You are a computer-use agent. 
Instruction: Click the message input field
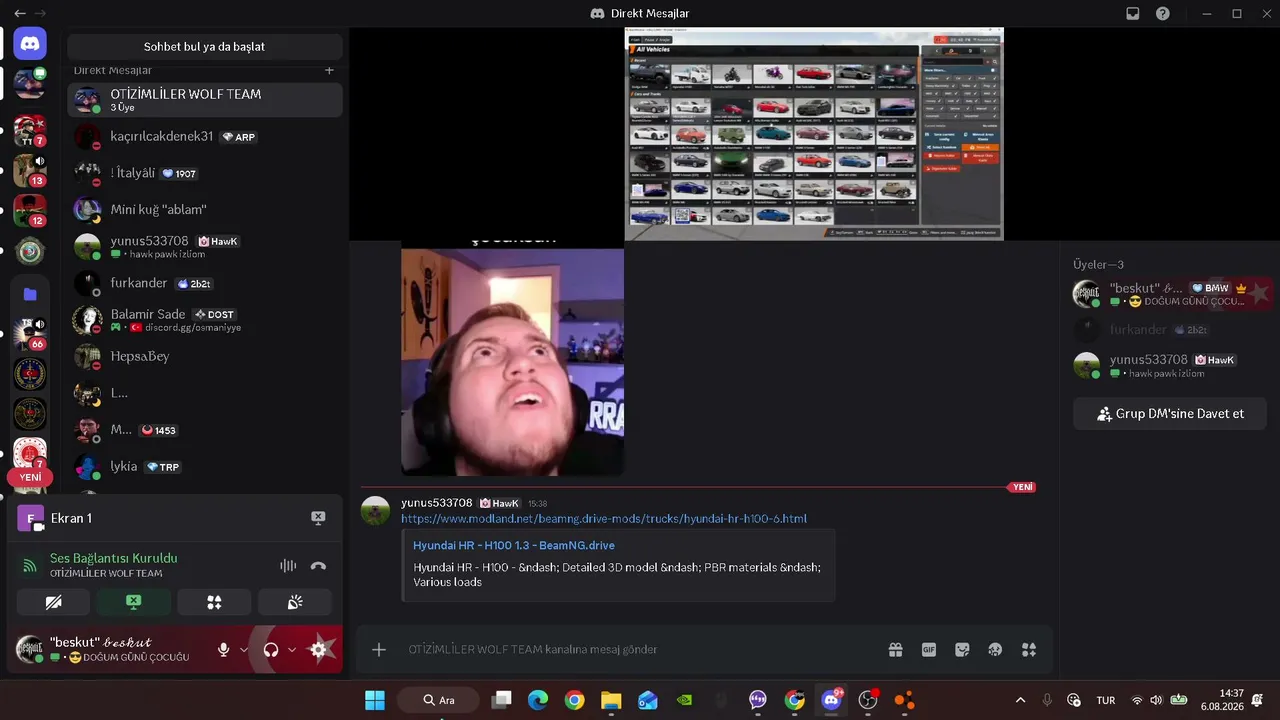(x=640, y=650)
